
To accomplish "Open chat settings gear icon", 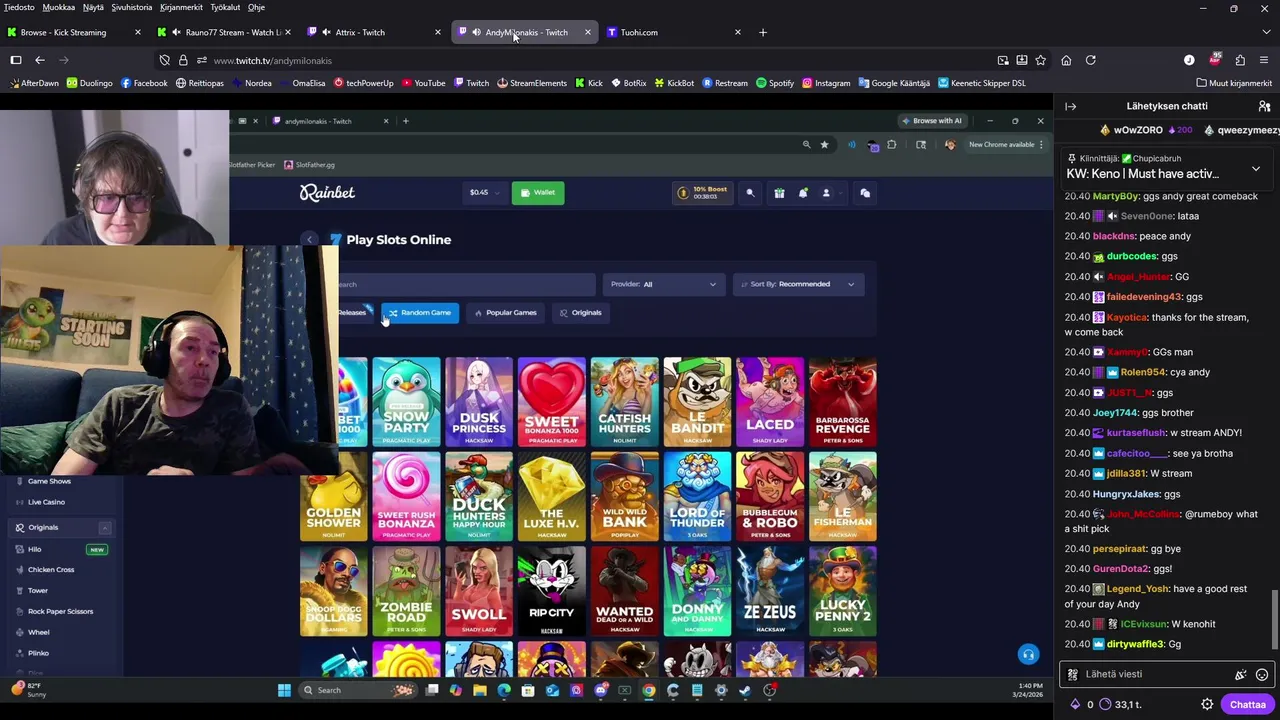I will click(1207, 704).
